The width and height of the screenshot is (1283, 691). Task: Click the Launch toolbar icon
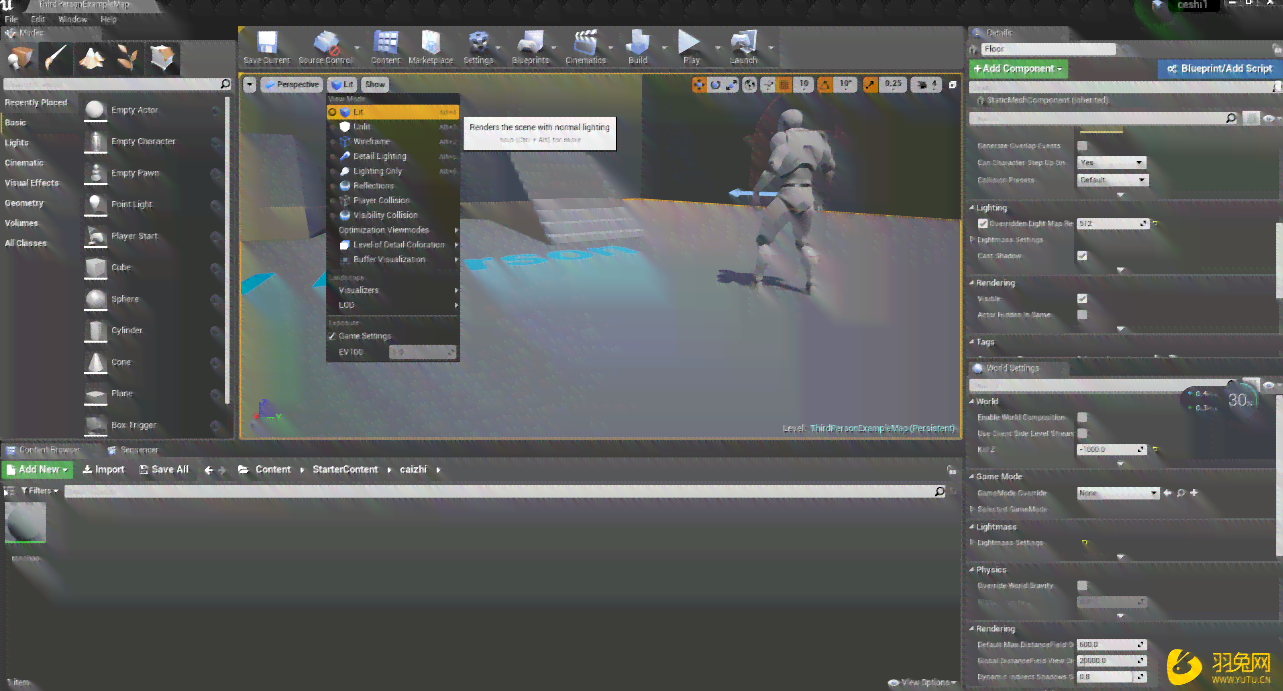(744, 45)
